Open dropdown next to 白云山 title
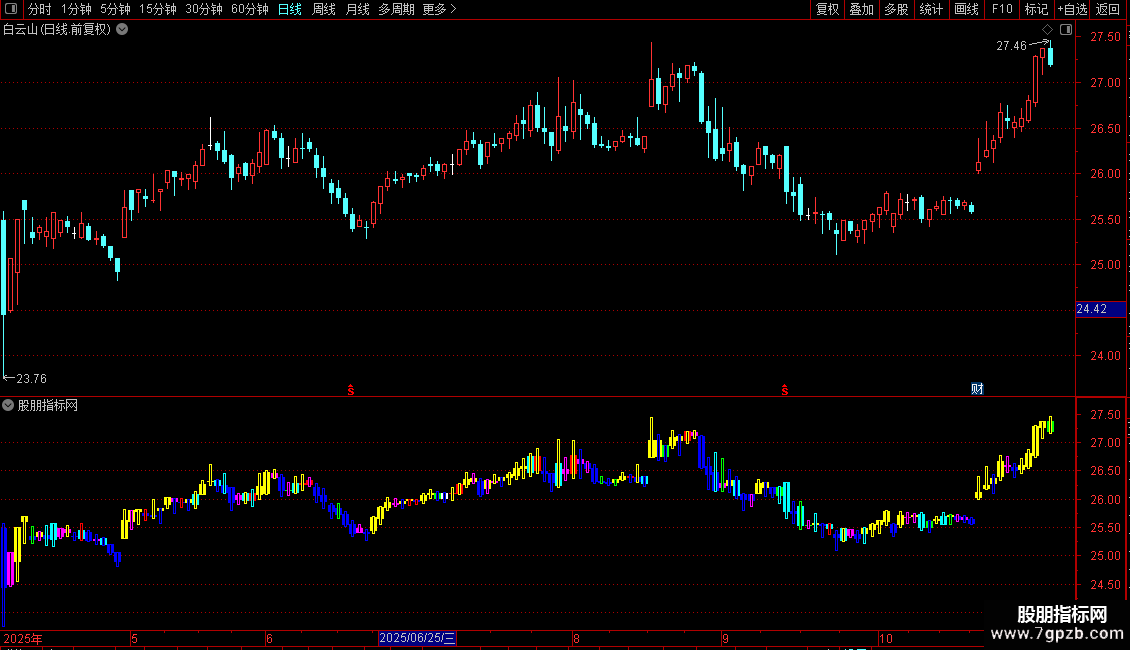Screen dimensions: 1130x650 coord(123,29)
